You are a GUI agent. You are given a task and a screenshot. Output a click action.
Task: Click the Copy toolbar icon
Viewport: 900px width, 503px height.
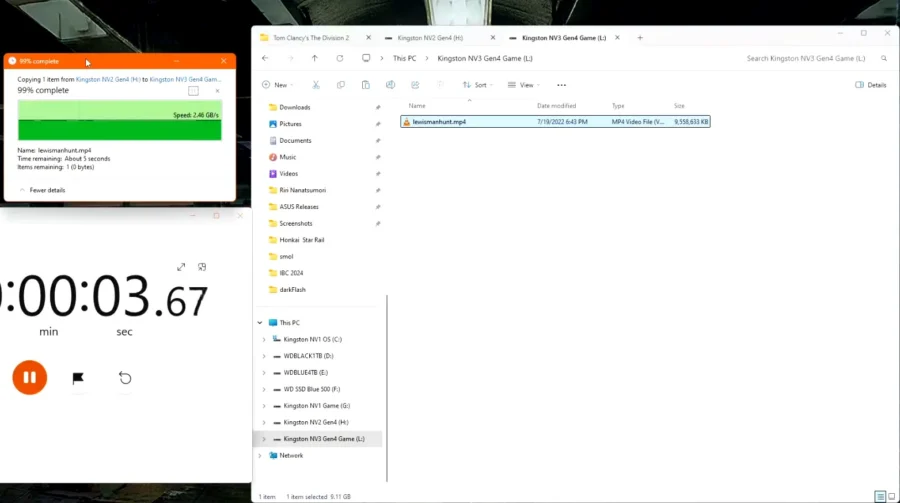pos(341,85)
